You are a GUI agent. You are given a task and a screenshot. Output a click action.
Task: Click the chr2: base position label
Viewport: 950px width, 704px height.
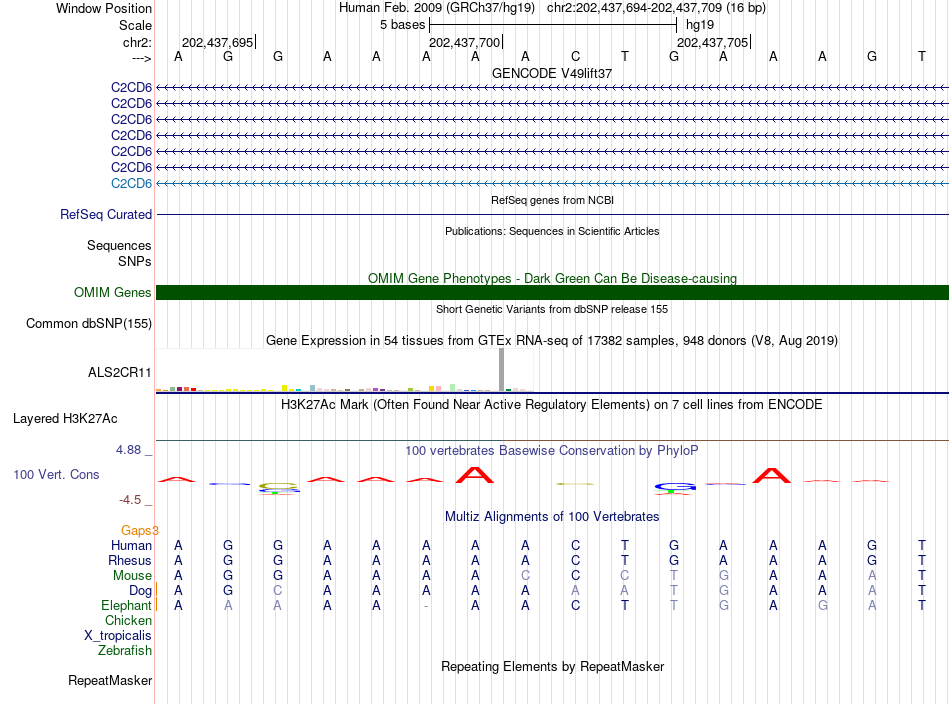[x=137, y=42]
